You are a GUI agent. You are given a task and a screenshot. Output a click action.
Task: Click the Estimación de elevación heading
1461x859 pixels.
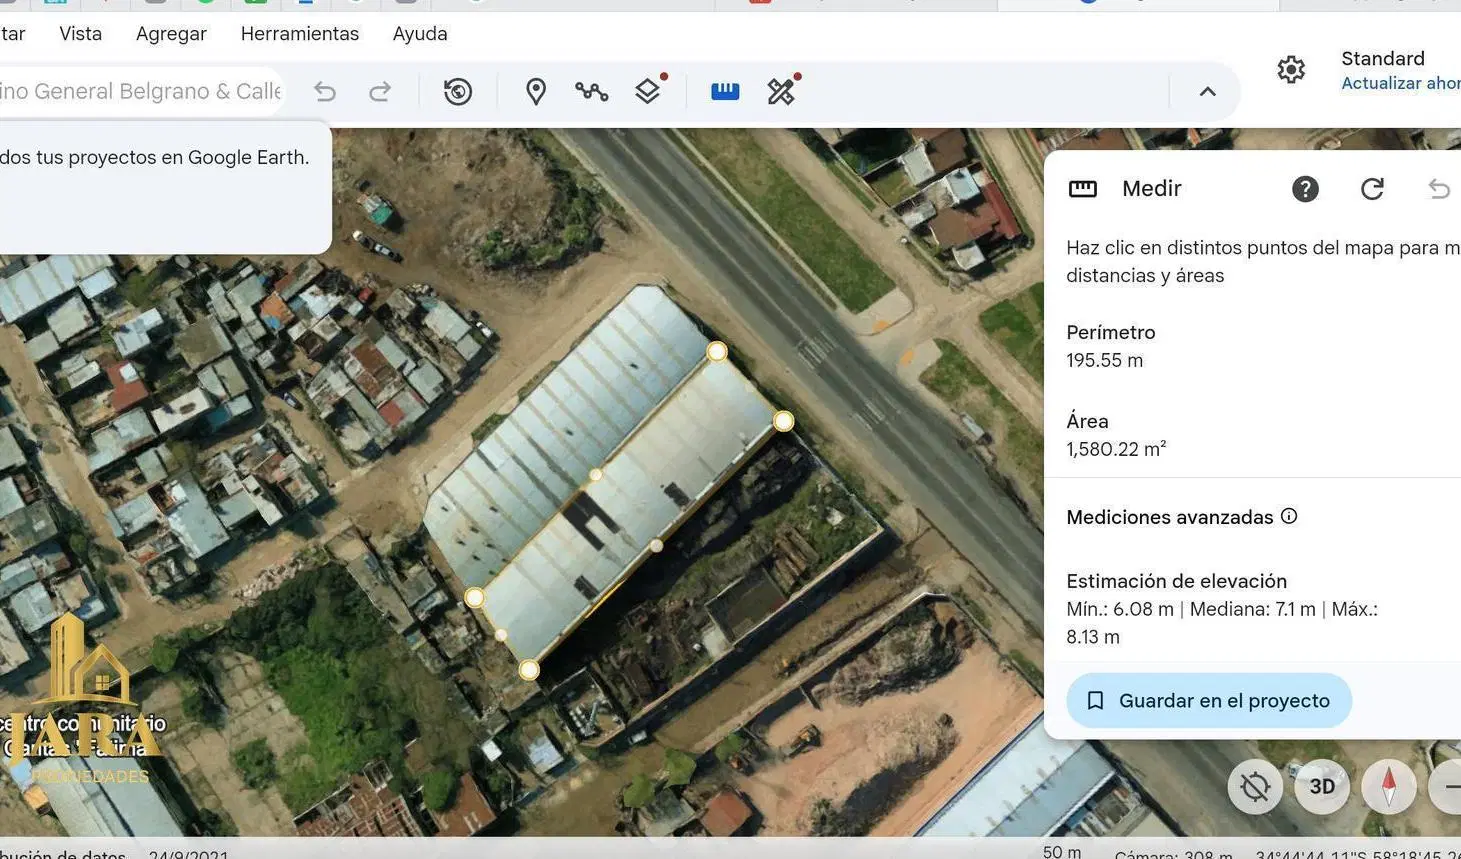click(x=1176, y=581)
